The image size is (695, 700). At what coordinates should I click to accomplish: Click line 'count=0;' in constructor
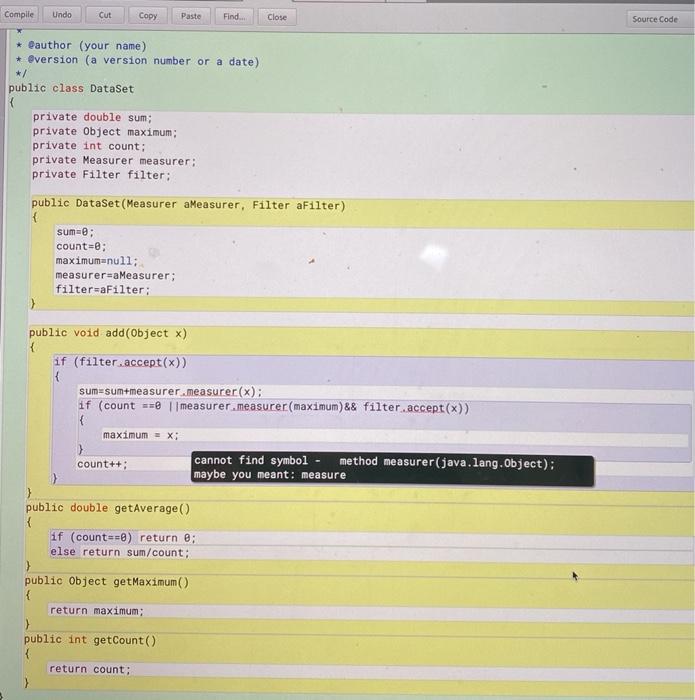81,246
